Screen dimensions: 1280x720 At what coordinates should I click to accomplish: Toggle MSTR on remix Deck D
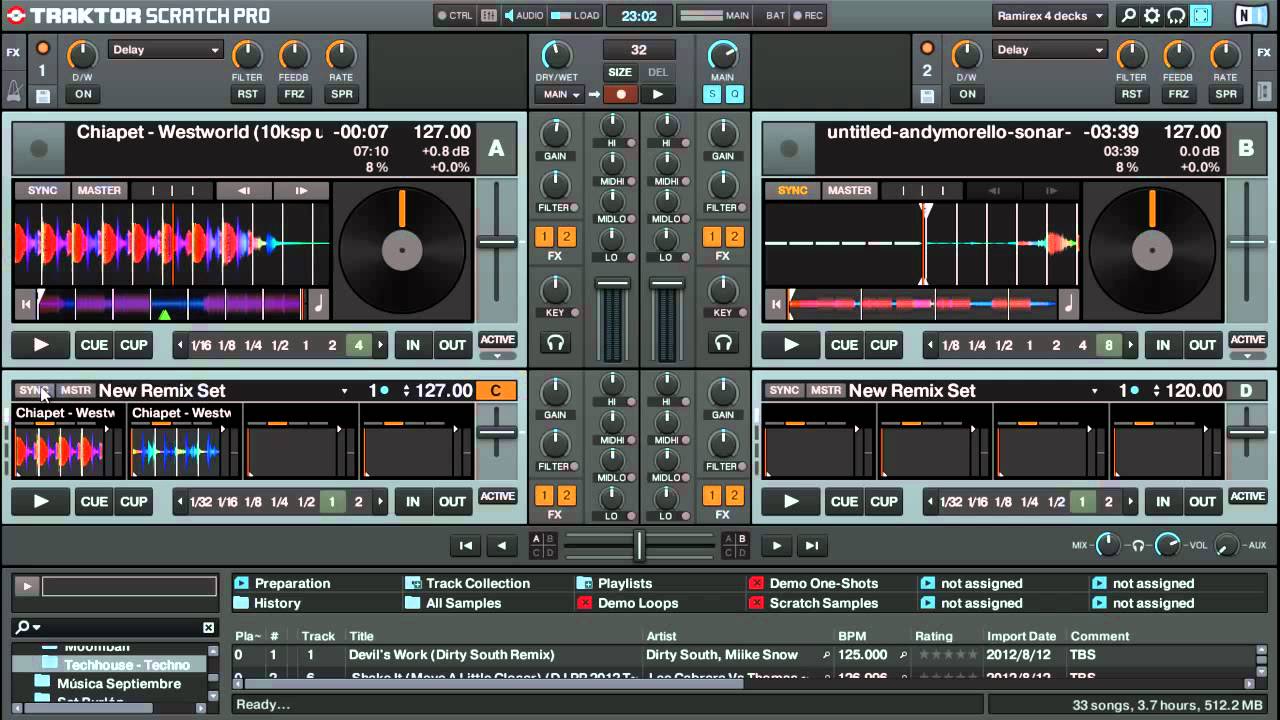click(x=826, y=390)
